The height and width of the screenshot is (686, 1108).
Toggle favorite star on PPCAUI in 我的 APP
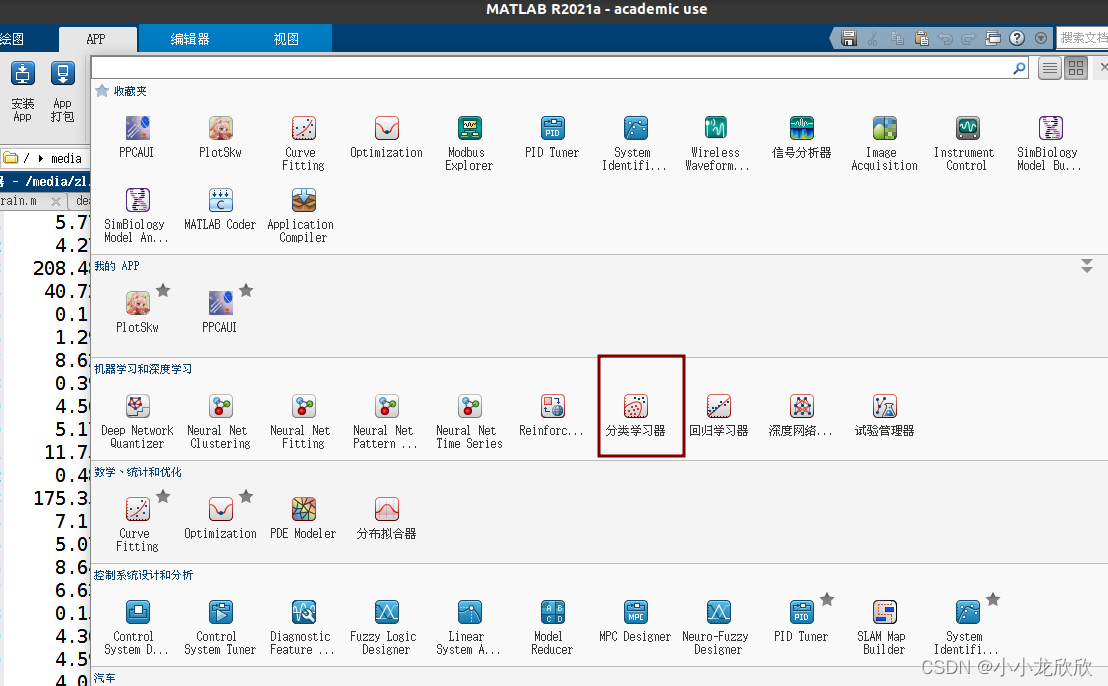pos(246,290)
